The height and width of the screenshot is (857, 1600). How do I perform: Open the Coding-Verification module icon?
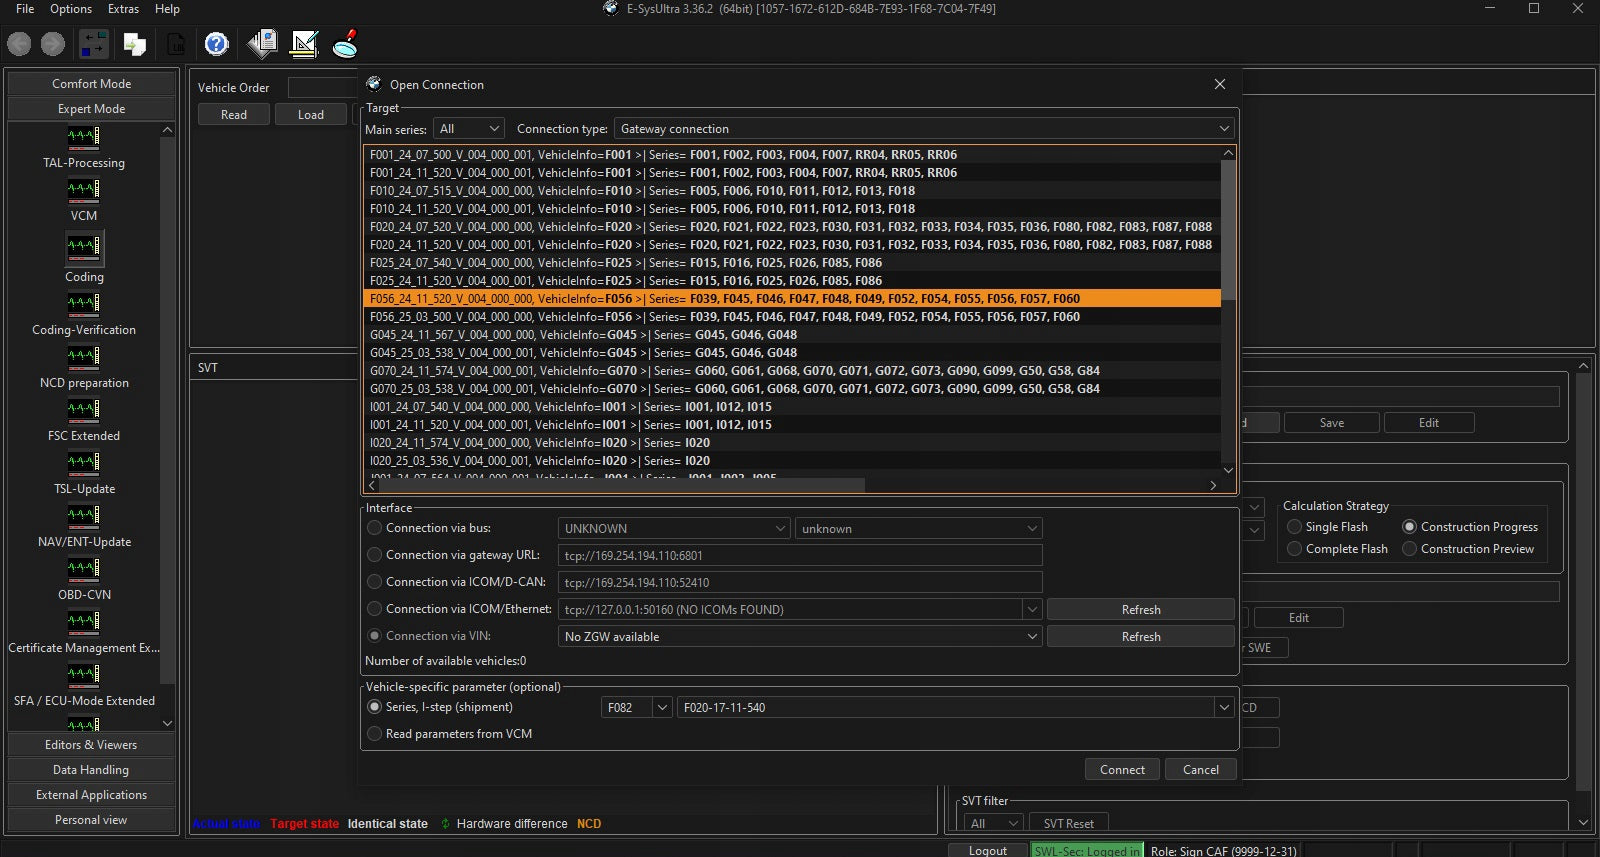tap(84, 303)
